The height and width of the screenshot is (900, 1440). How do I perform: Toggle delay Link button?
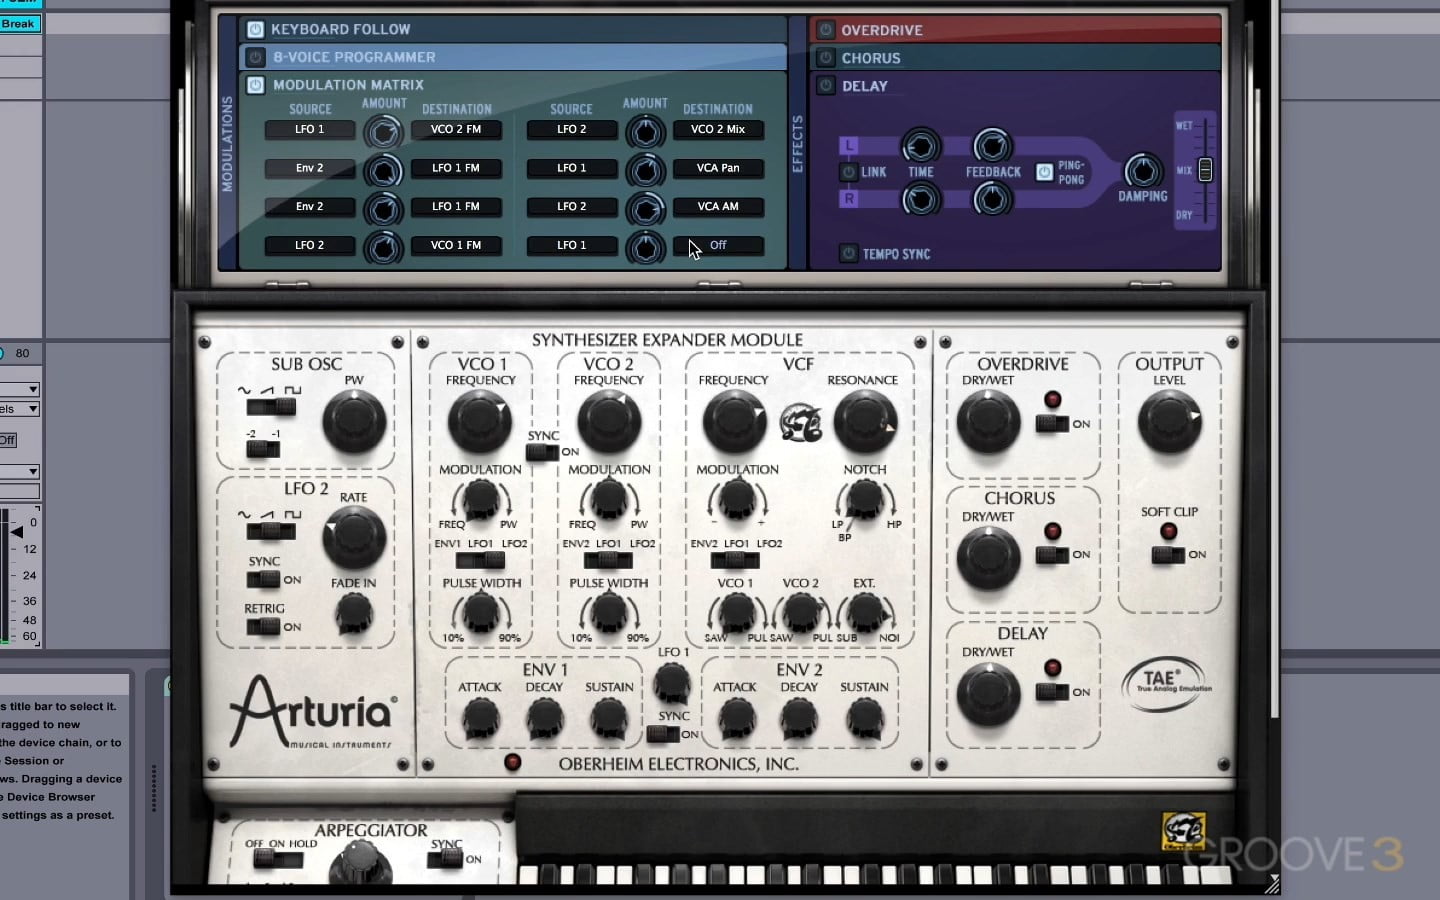[848, 172]
